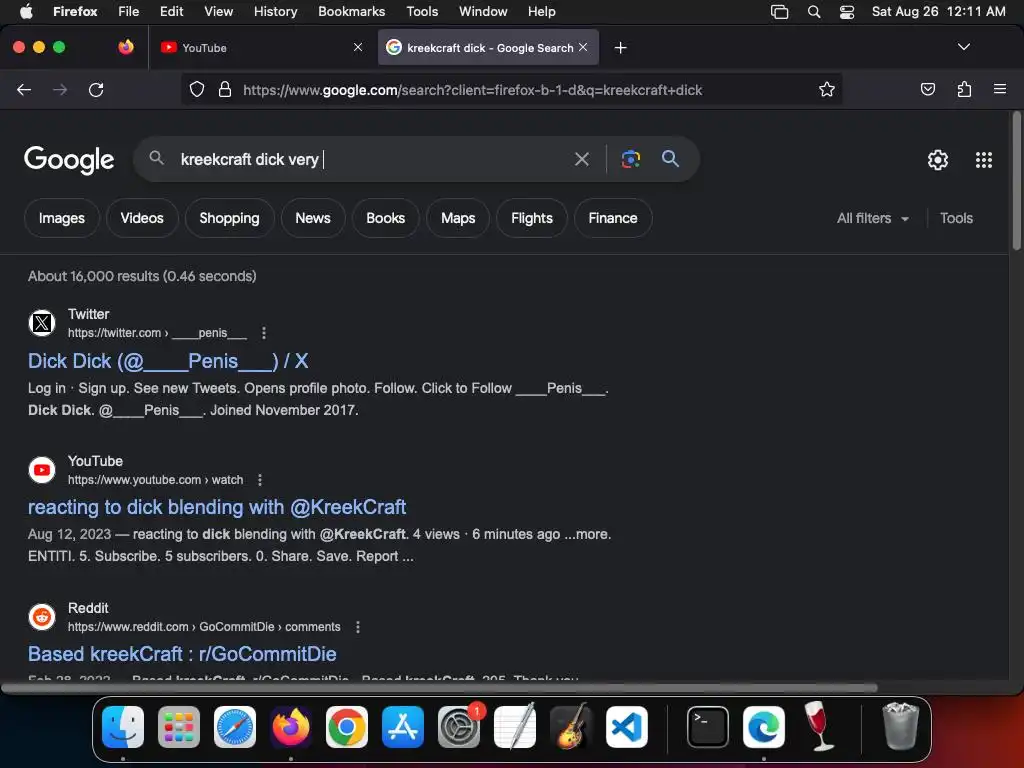Click the Firefox back arrow button

coord(24,89)
